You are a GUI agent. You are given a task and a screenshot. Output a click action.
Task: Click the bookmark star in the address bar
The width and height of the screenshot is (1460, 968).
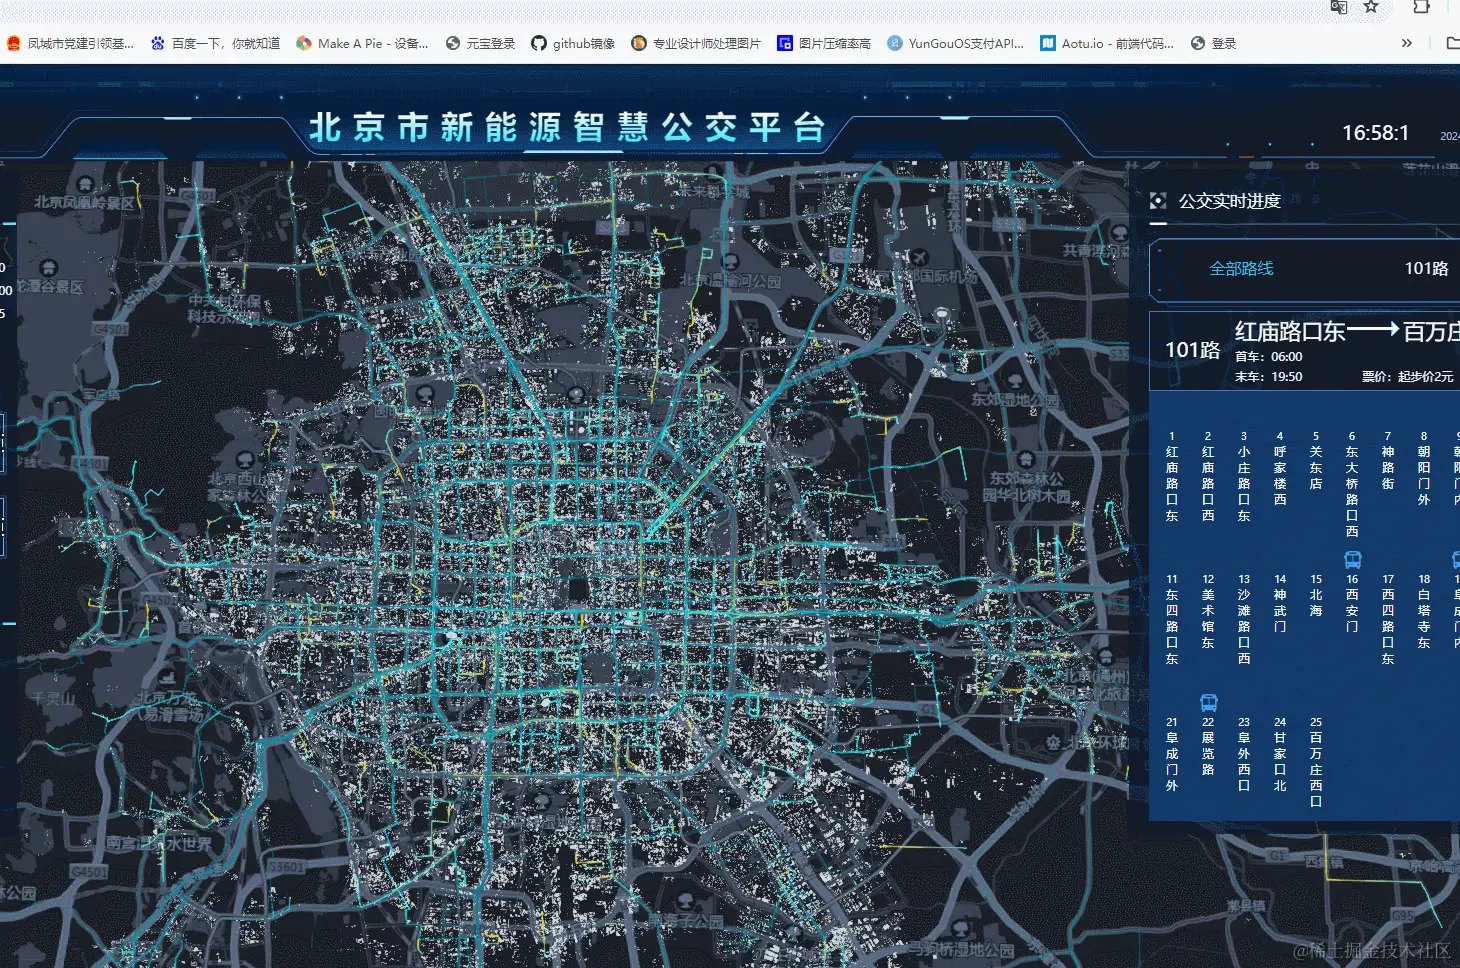[x=1369, y=8]
